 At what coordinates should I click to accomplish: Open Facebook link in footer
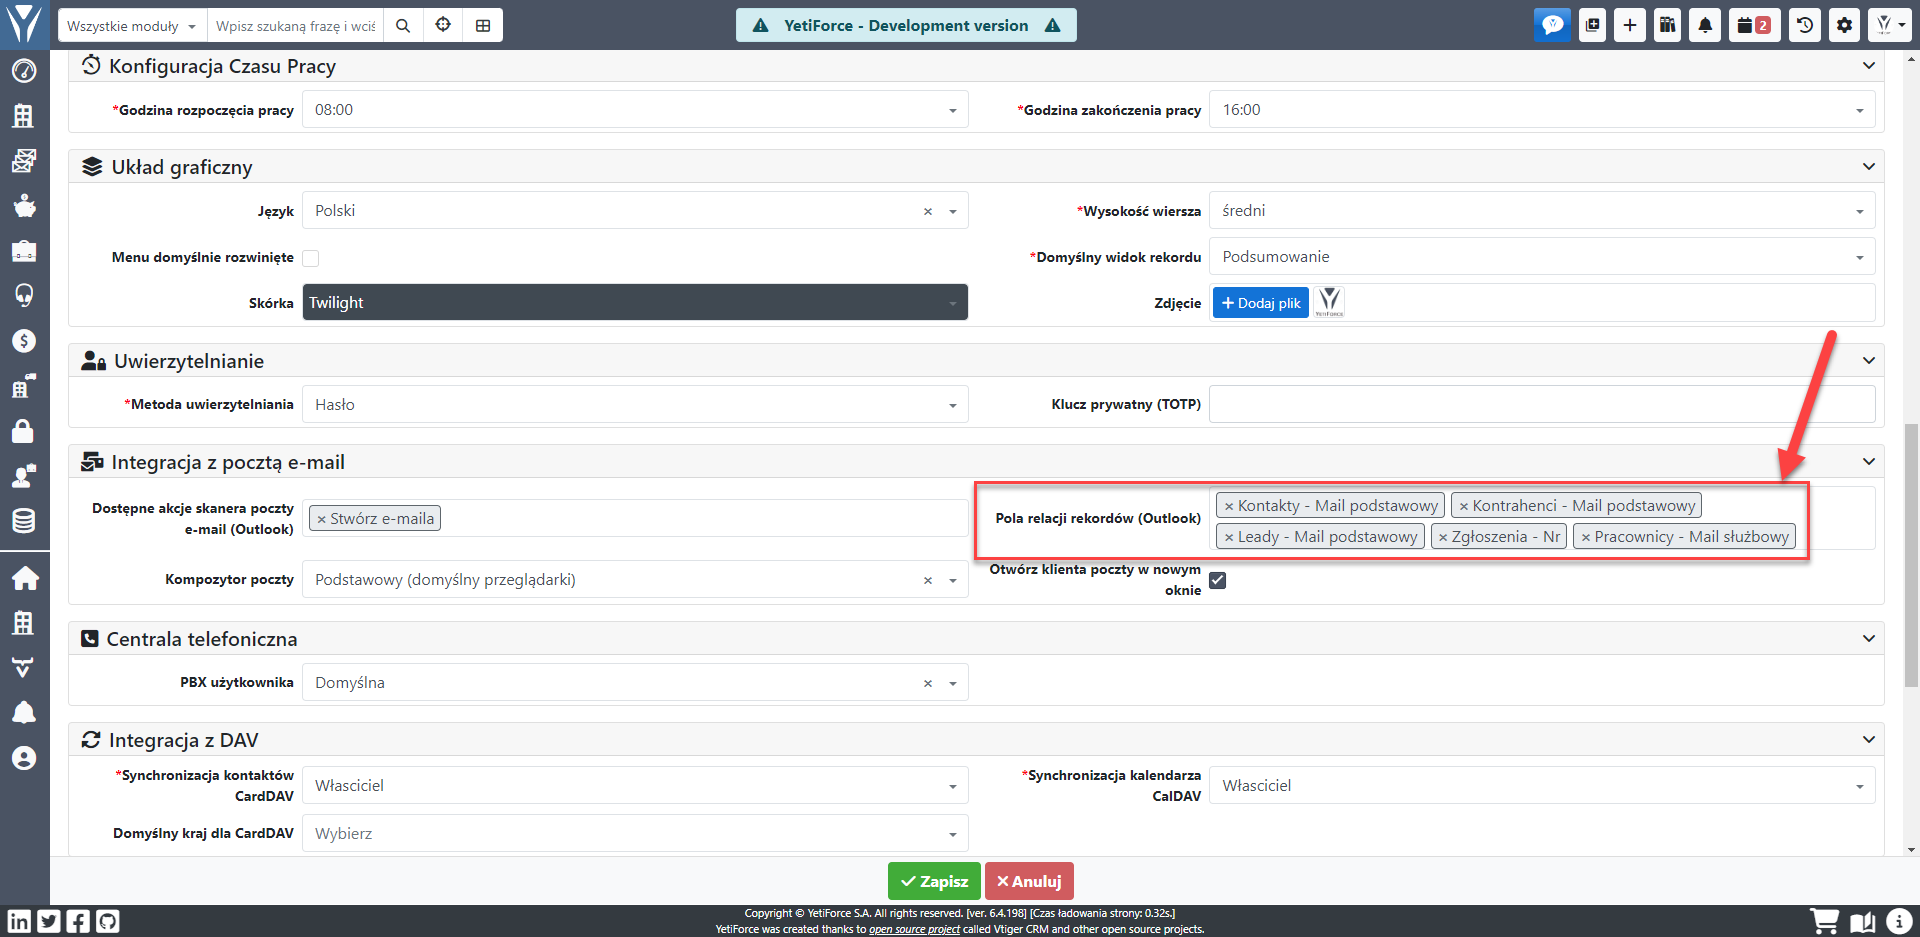pos(78,921)
